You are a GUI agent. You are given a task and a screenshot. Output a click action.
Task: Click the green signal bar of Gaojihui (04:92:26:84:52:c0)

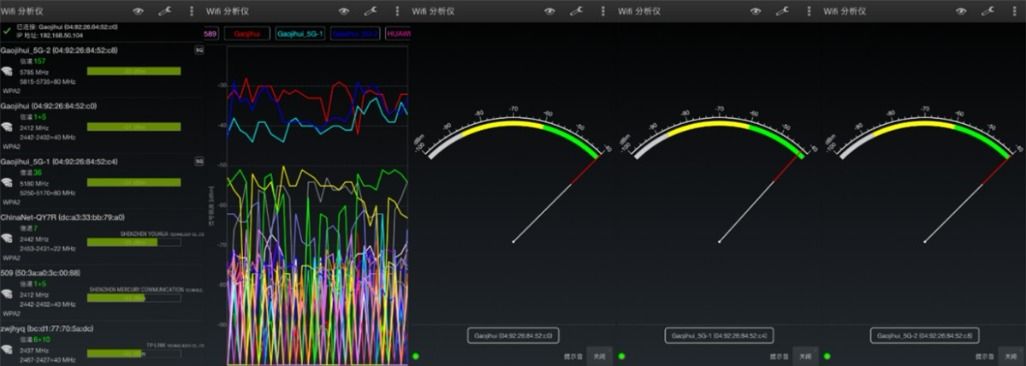click(133, 127)
